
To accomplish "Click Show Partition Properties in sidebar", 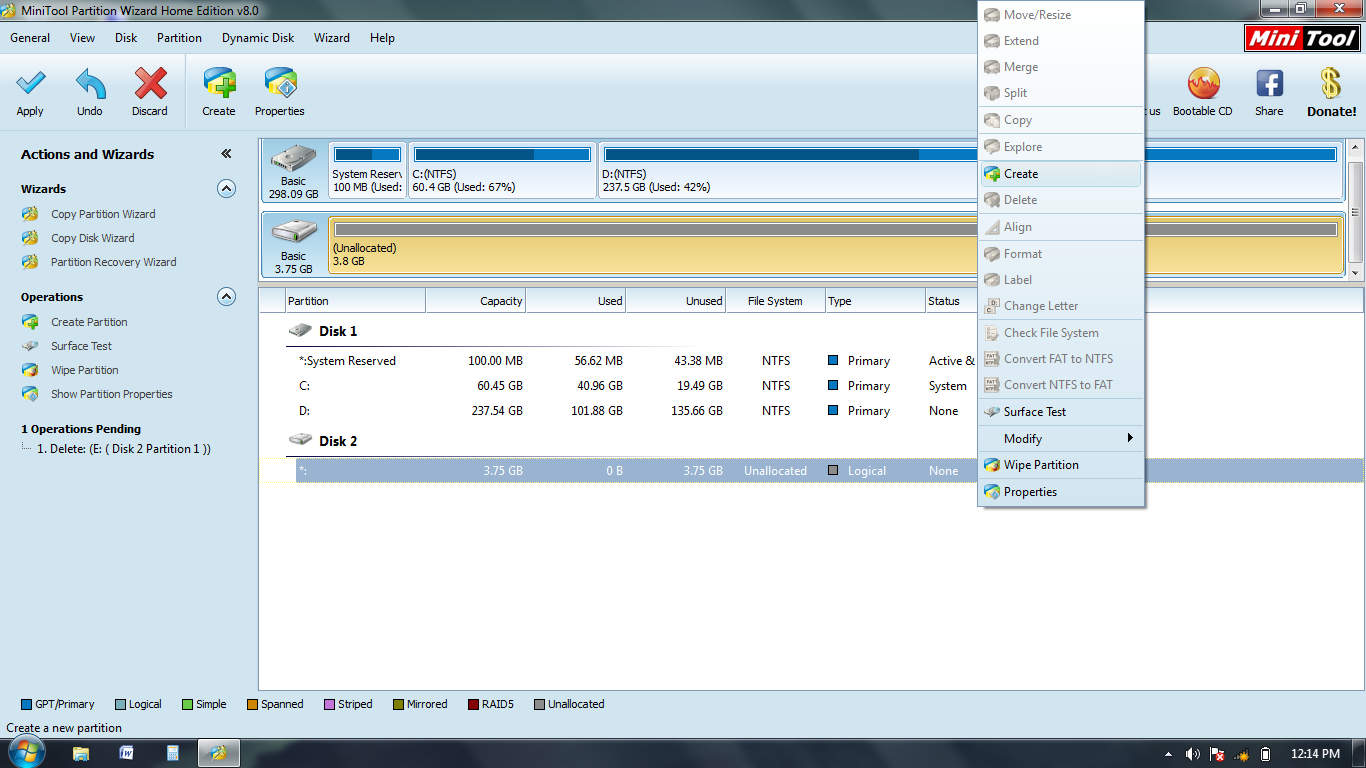I will [x=111, y=394].
